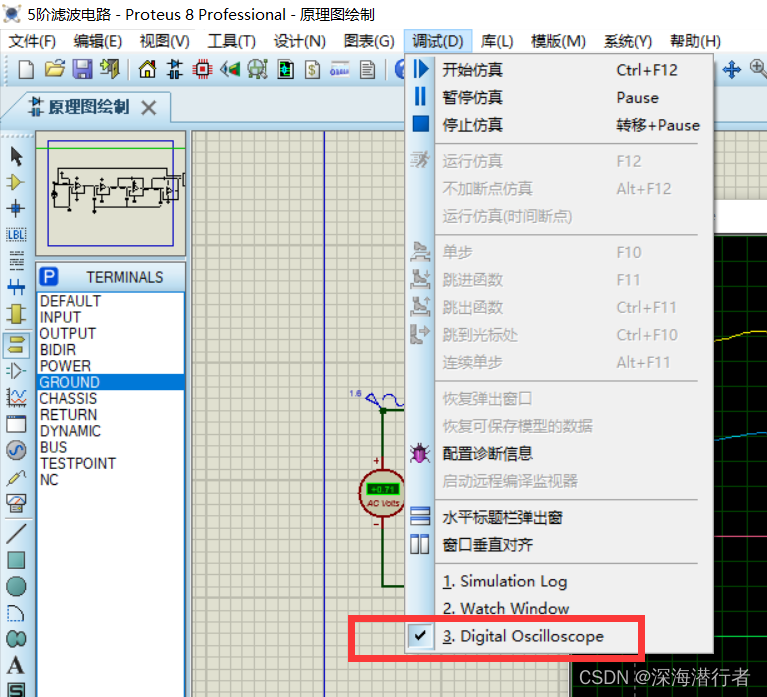Open the 设计(N) menu
This screenshot has height=697, width=767.
(x=299, y=41)
